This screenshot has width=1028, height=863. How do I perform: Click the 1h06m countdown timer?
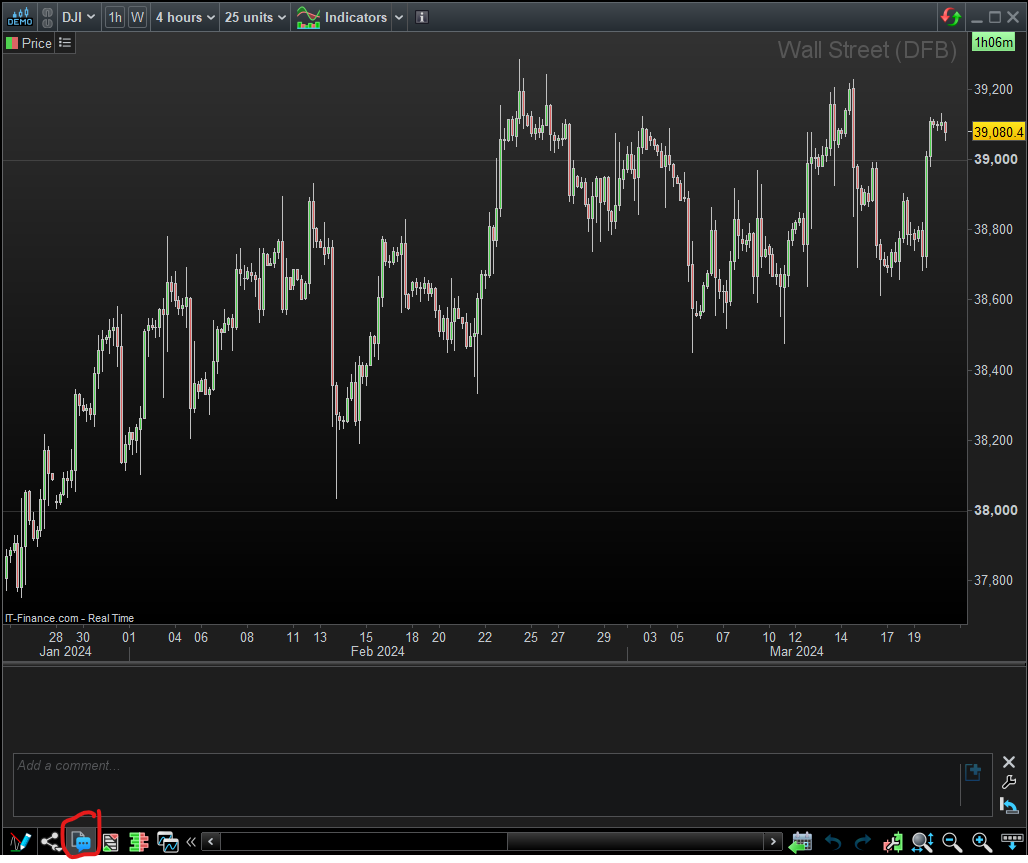click(994, 43)
